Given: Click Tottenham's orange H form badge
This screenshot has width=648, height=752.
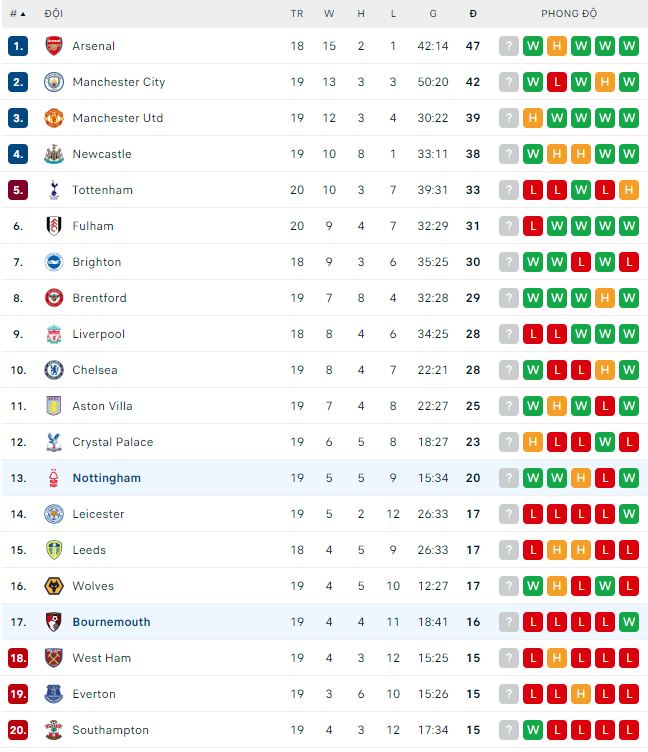Looking at the screenshot, I should 629,190.
